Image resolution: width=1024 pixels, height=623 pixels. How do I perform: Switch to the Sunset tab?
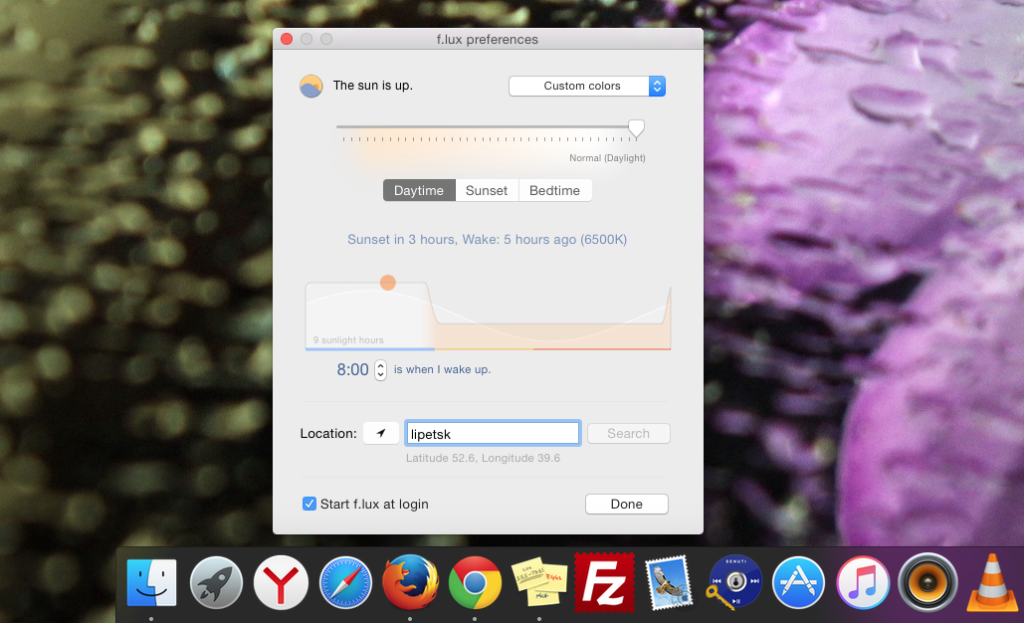tap(487, 190)
